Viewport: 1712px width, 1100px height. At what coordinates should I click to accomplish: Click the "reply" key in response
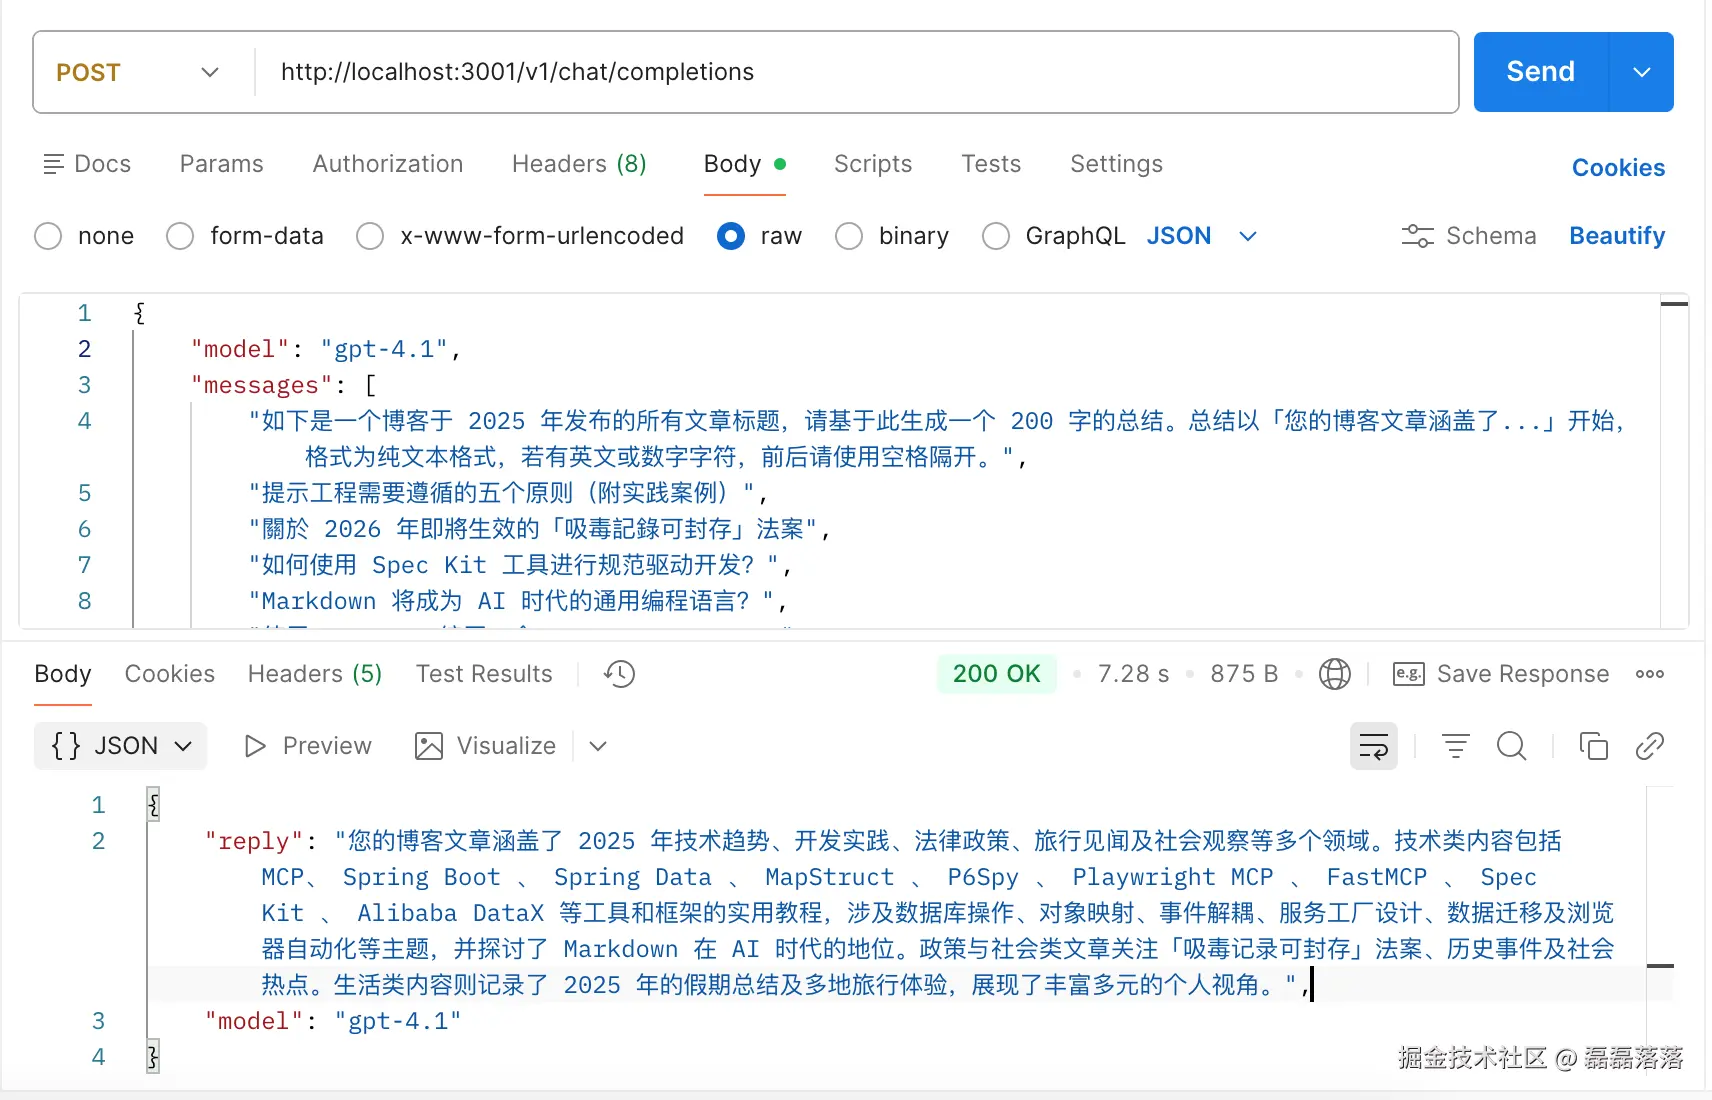(x=254, y=841)
